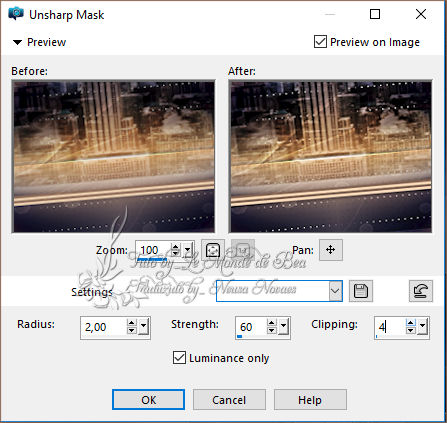
Task: Save preset using the floppy disk icon
Action: (361, 291)
